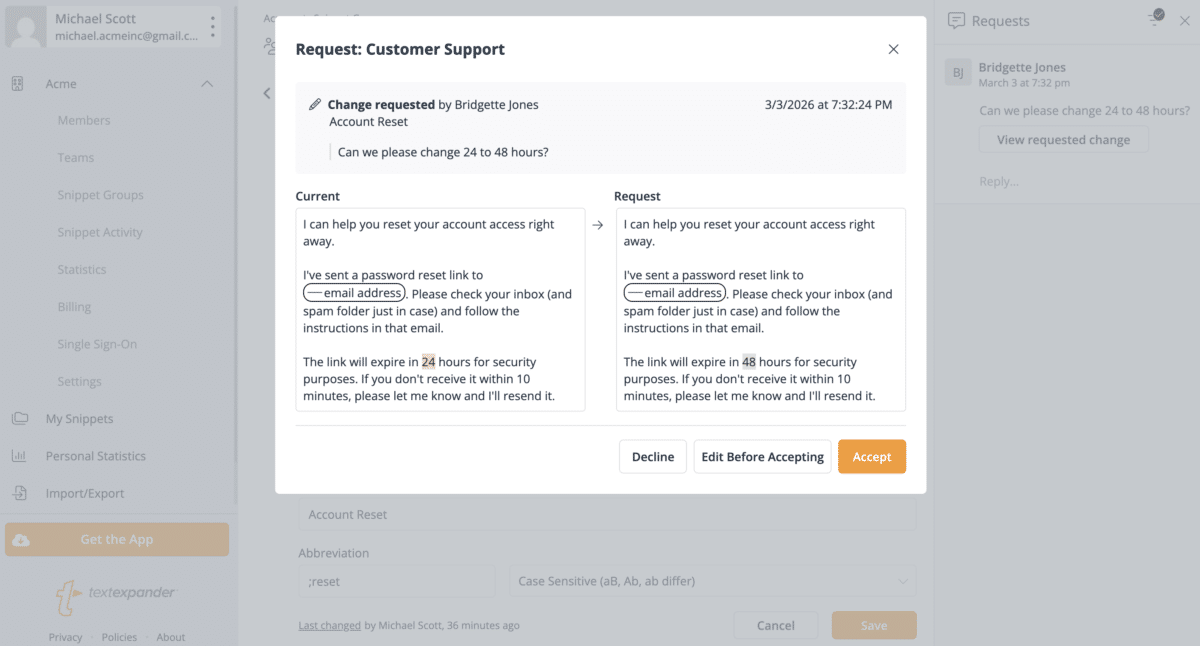The height and width of the screenshot is (646, 1200).
Task: Decline the change request
Action: 652,457
